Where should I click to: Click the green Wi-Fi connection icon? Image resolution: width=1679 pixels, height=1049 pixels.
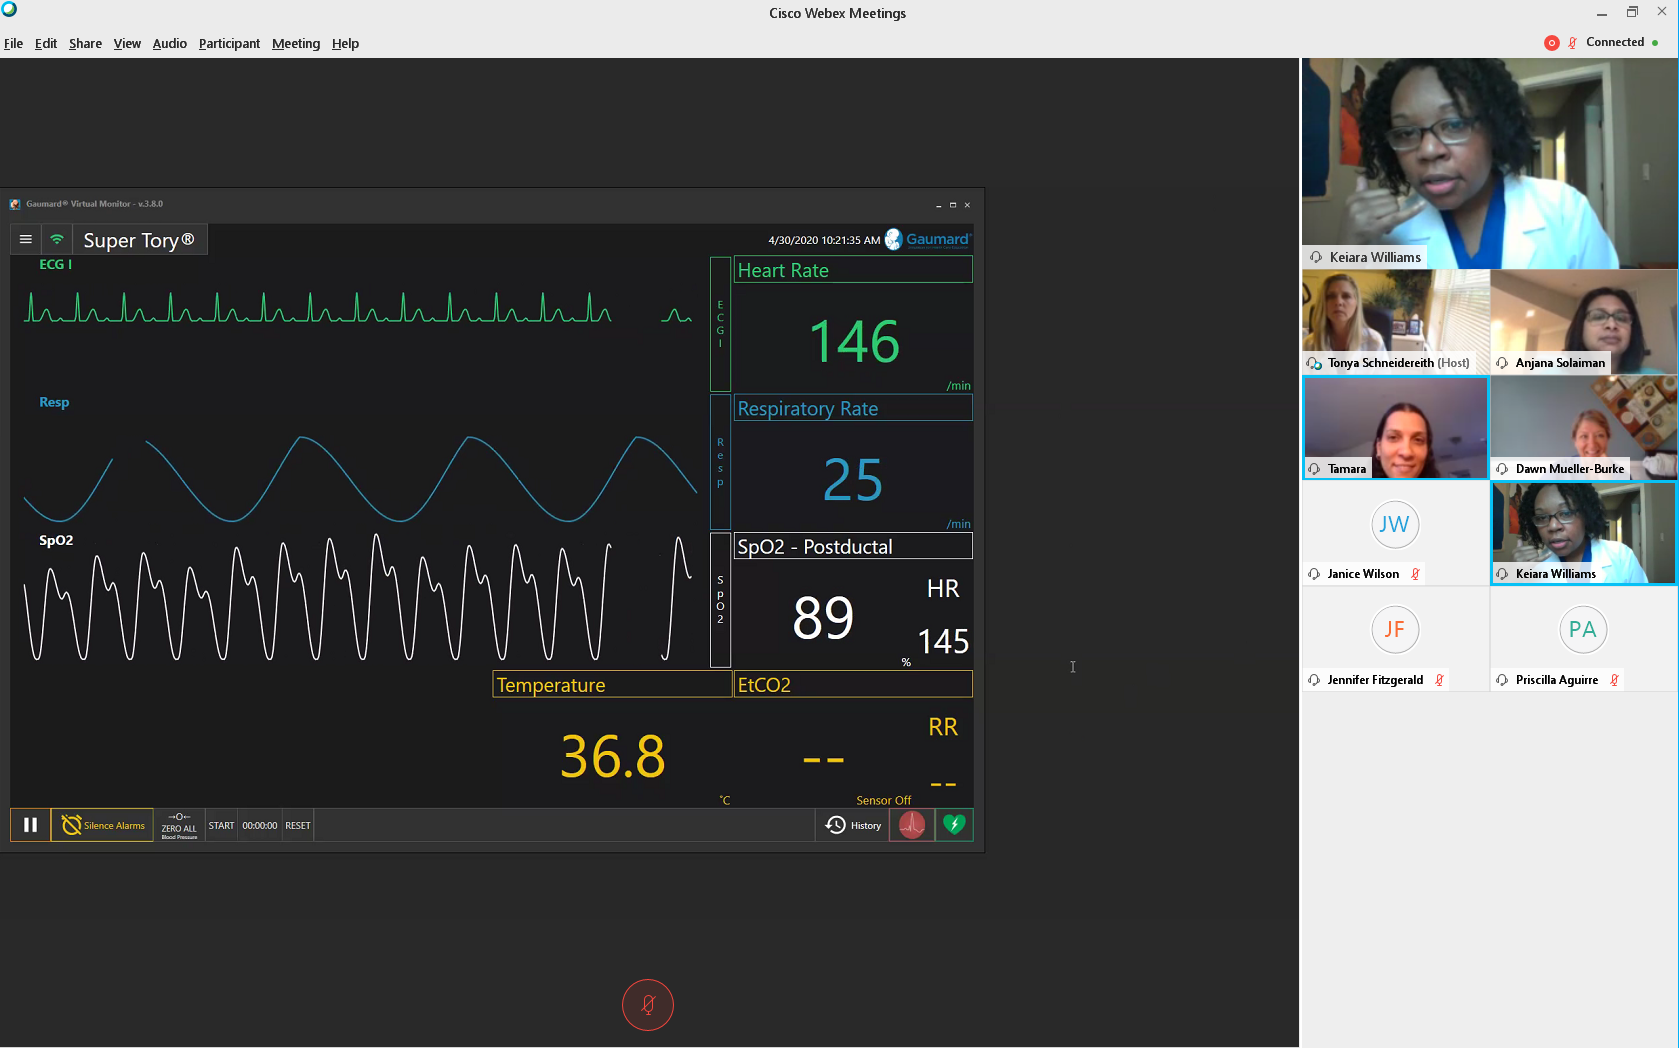click(57, 240)
